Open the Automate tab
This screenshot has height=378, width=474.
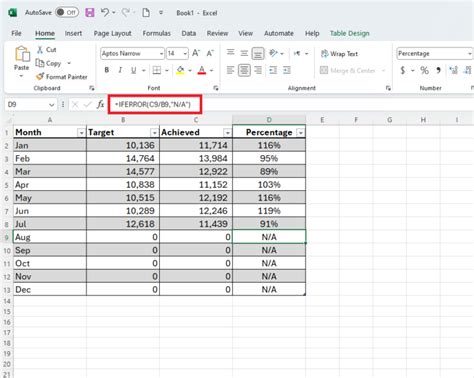tap(279, 33)
